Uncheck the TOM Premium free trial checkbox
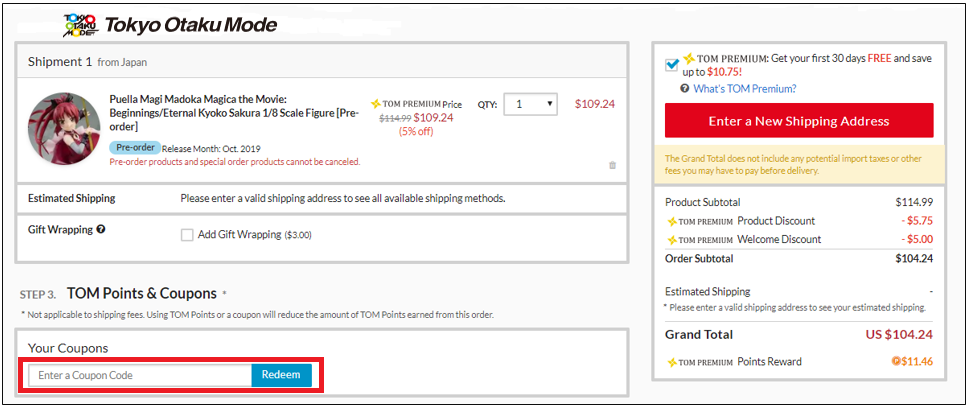 (x=672, y=65)
